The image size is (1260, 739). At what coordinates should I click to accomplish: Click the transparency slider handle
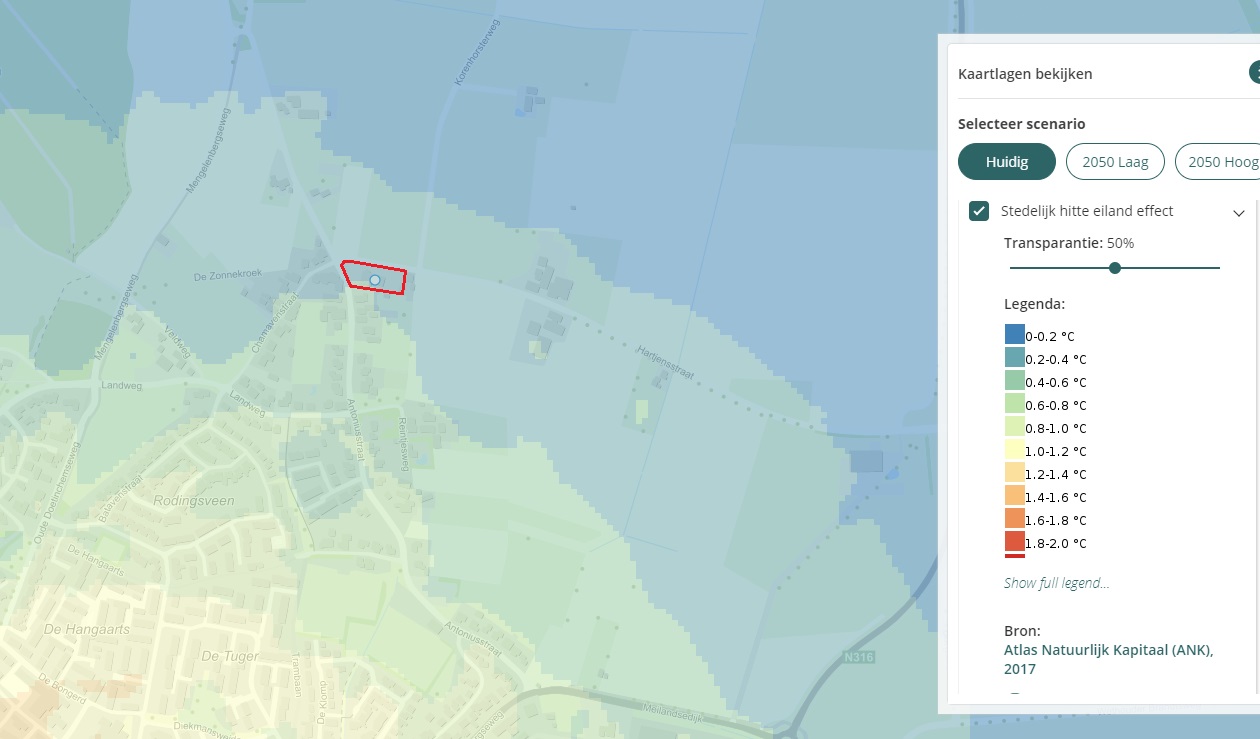(1115, 268)
